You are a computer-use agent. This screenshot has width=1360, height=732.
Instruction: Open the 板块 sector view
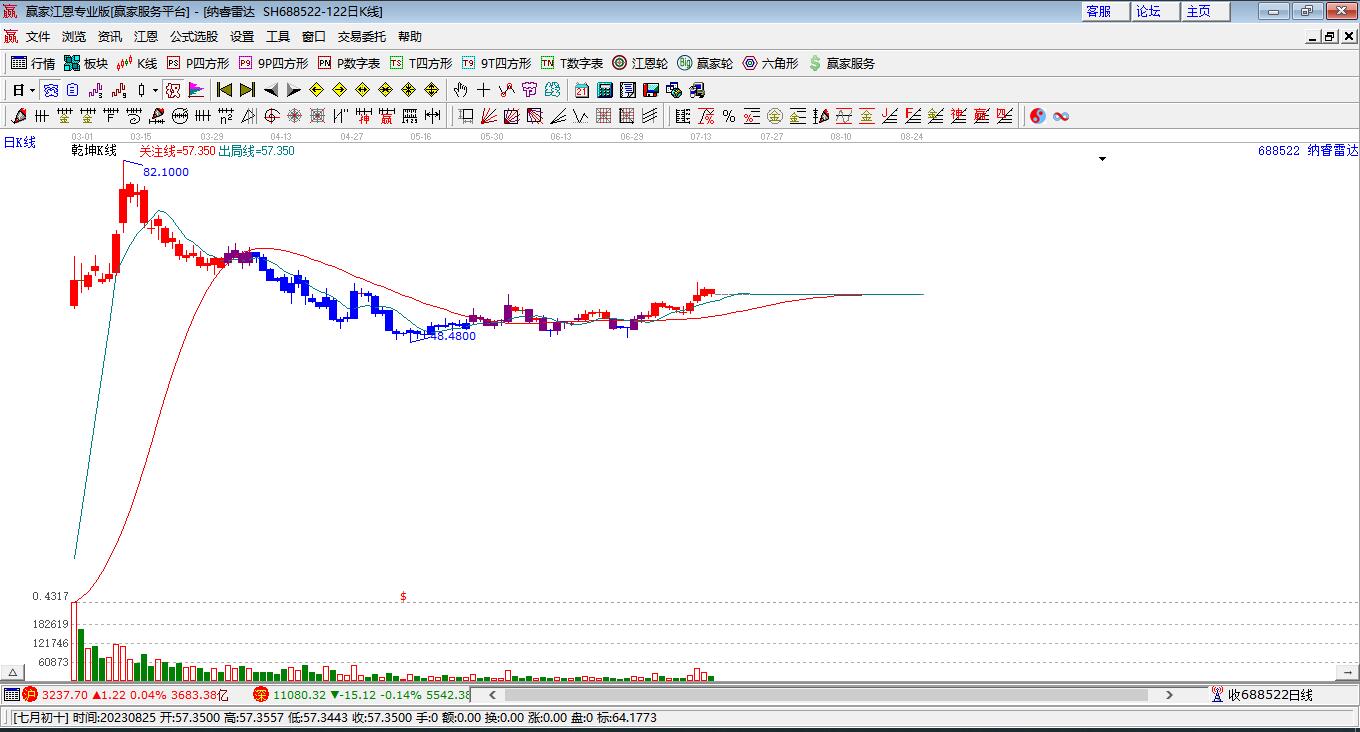pyautogui.click(x=86, y=63)
